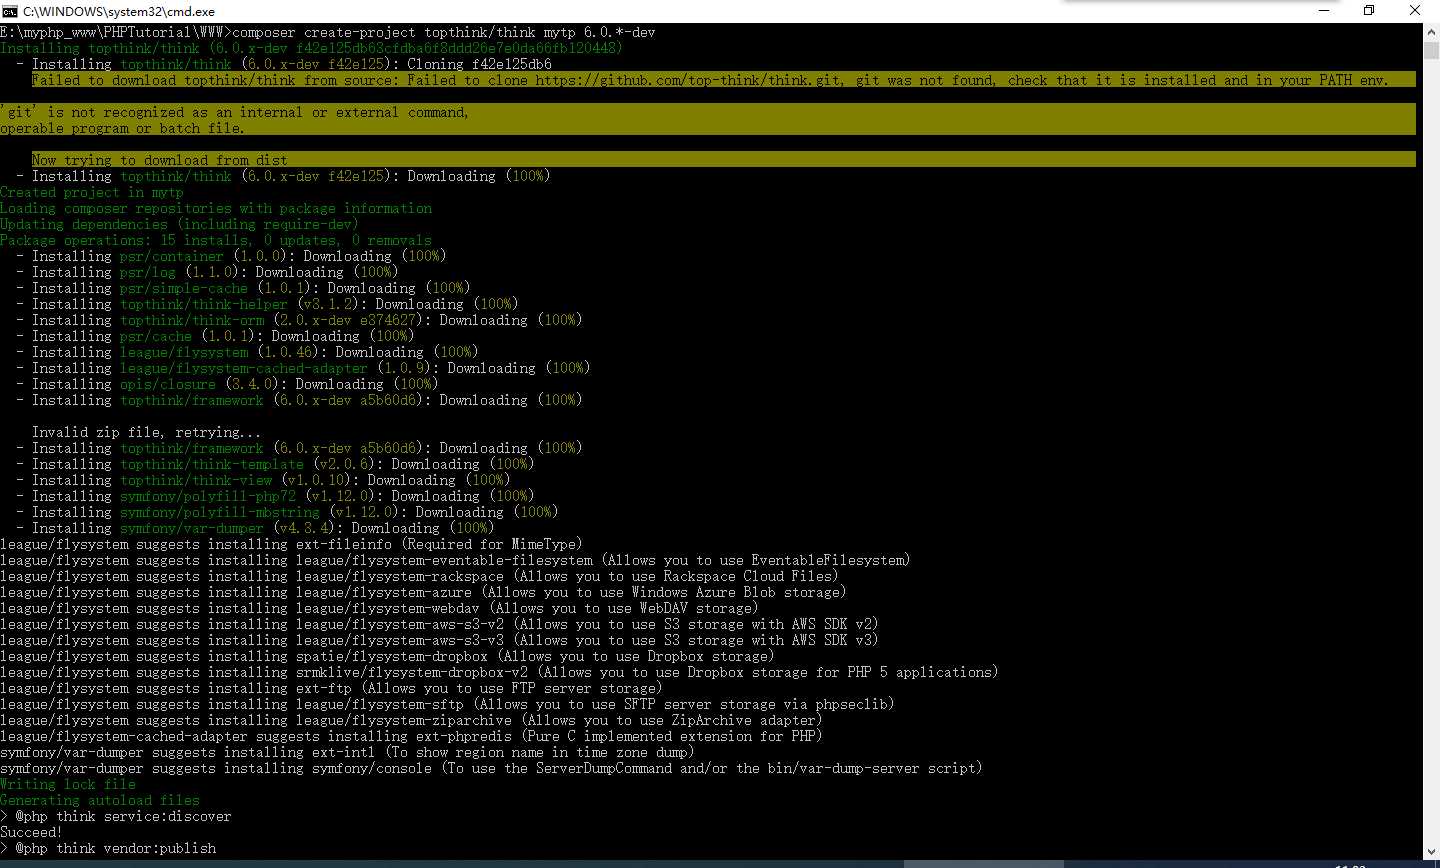Screen dimensions: 1440x868
Task: Click the topthink/think-view package name
Action: tap(196, 480)
